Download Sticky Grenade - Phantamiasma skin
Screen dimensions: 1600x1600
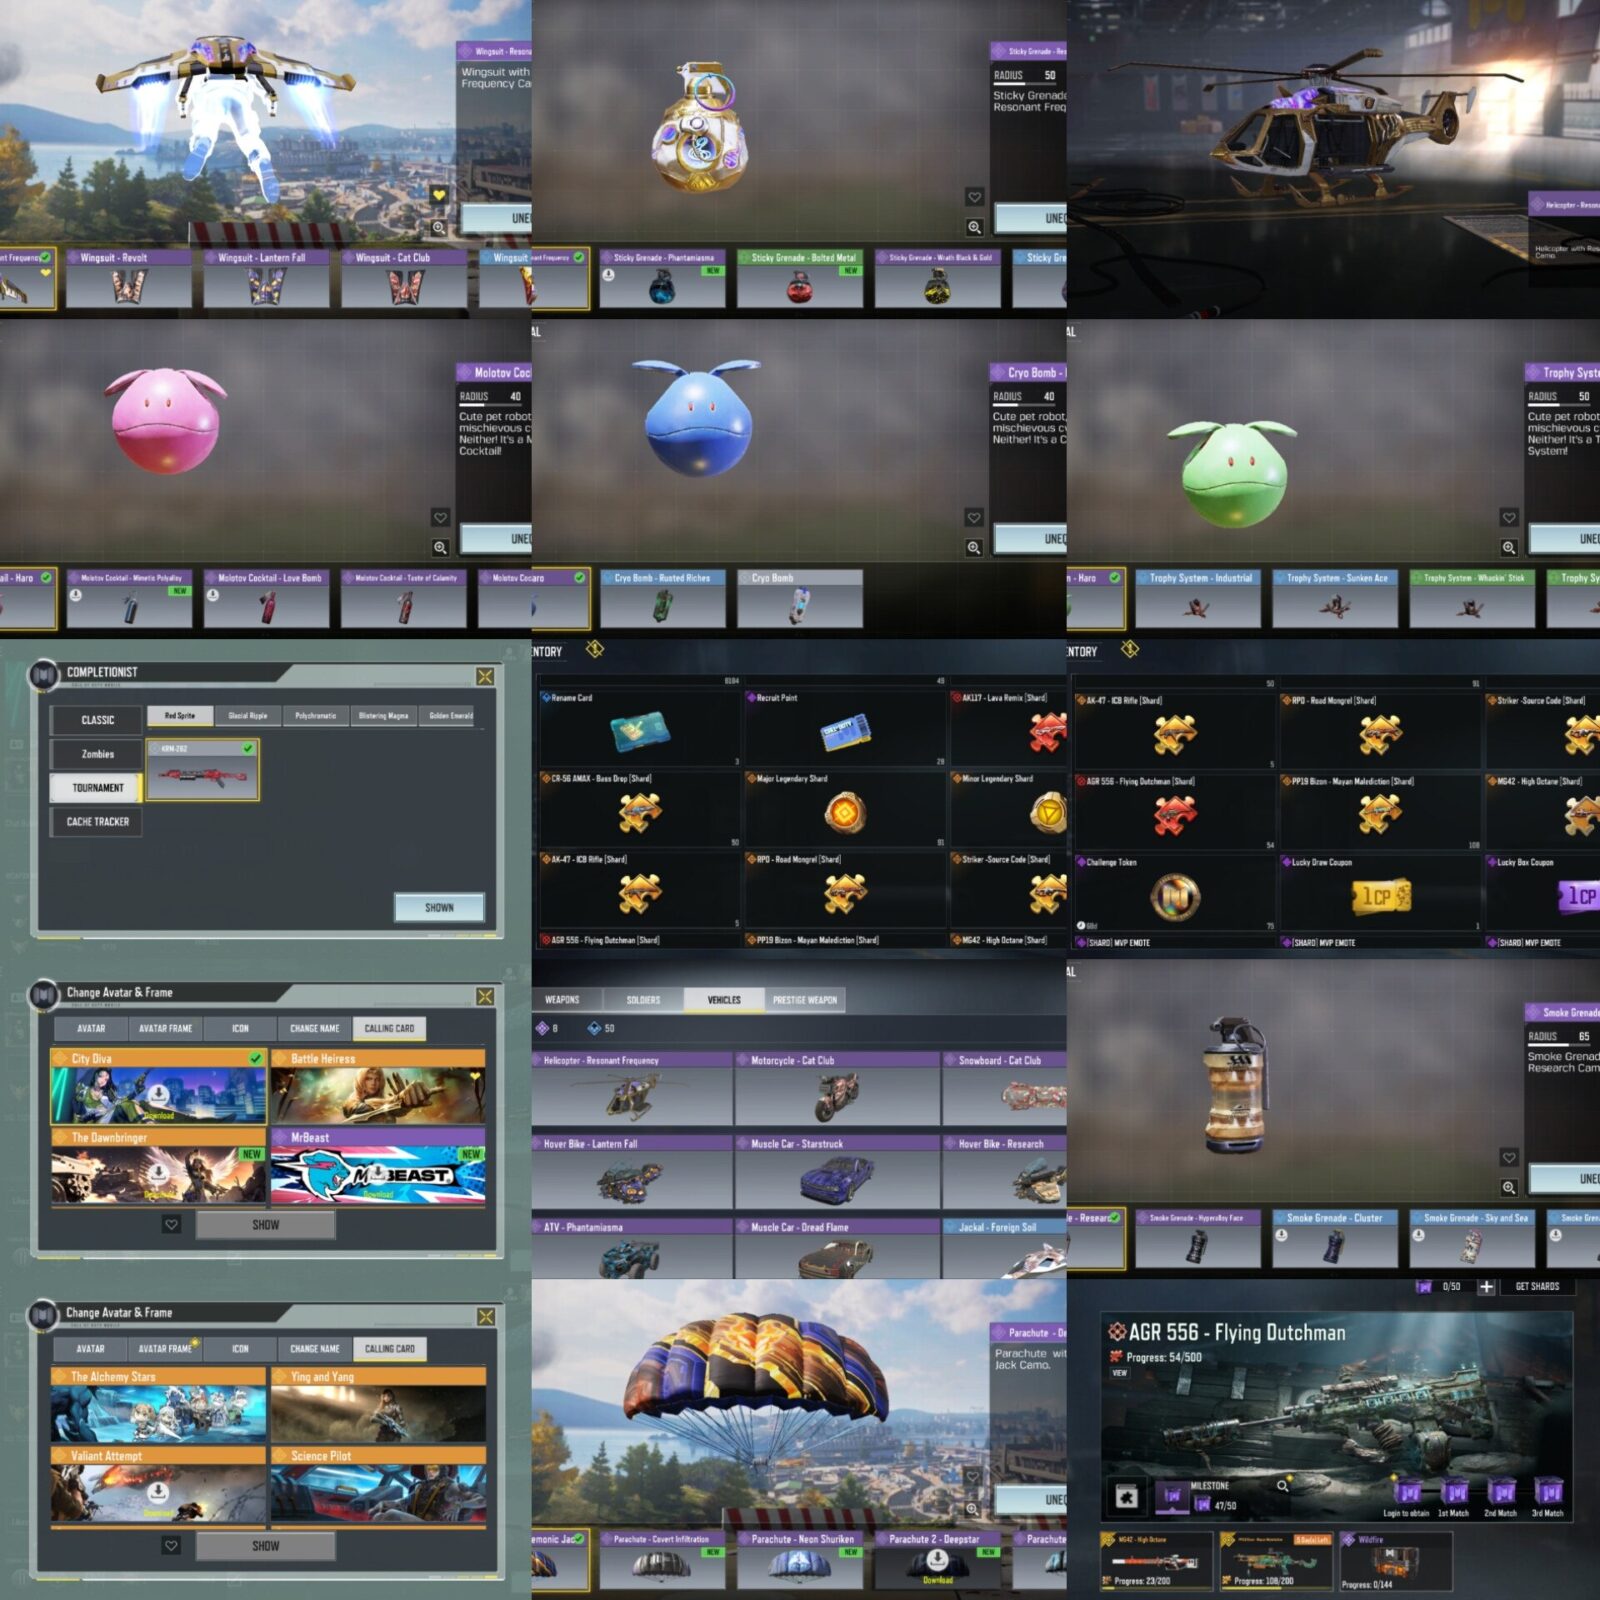pyautogui.click(x=609, y=274)
